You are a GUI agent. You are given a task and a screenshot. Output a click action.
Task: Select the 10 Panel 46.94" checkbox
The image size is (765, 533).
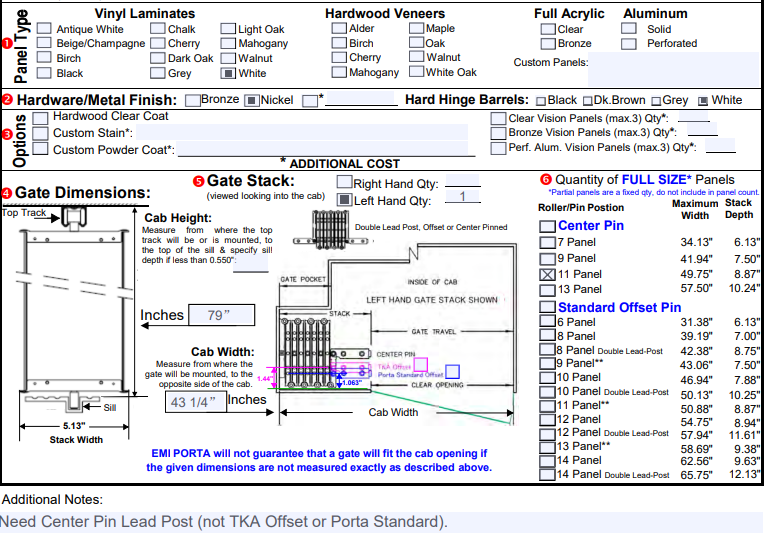(x=547, y=378)
